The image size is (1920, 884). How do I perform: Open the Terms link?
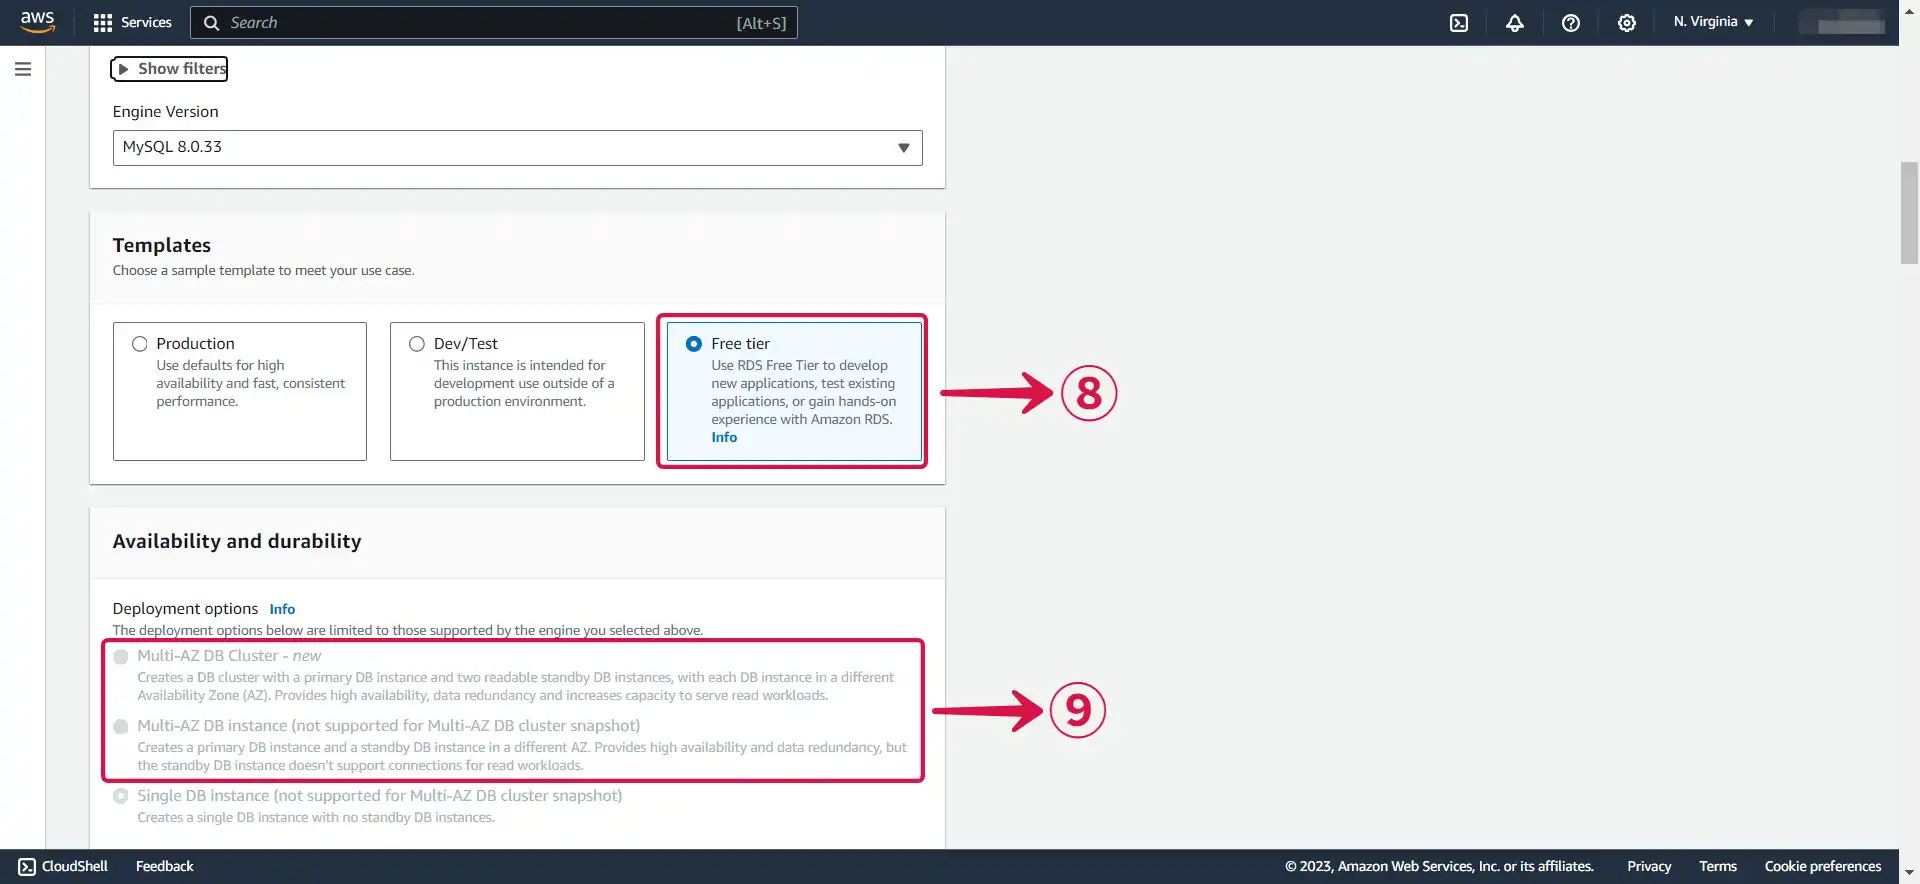click(x=1718, y=867)
